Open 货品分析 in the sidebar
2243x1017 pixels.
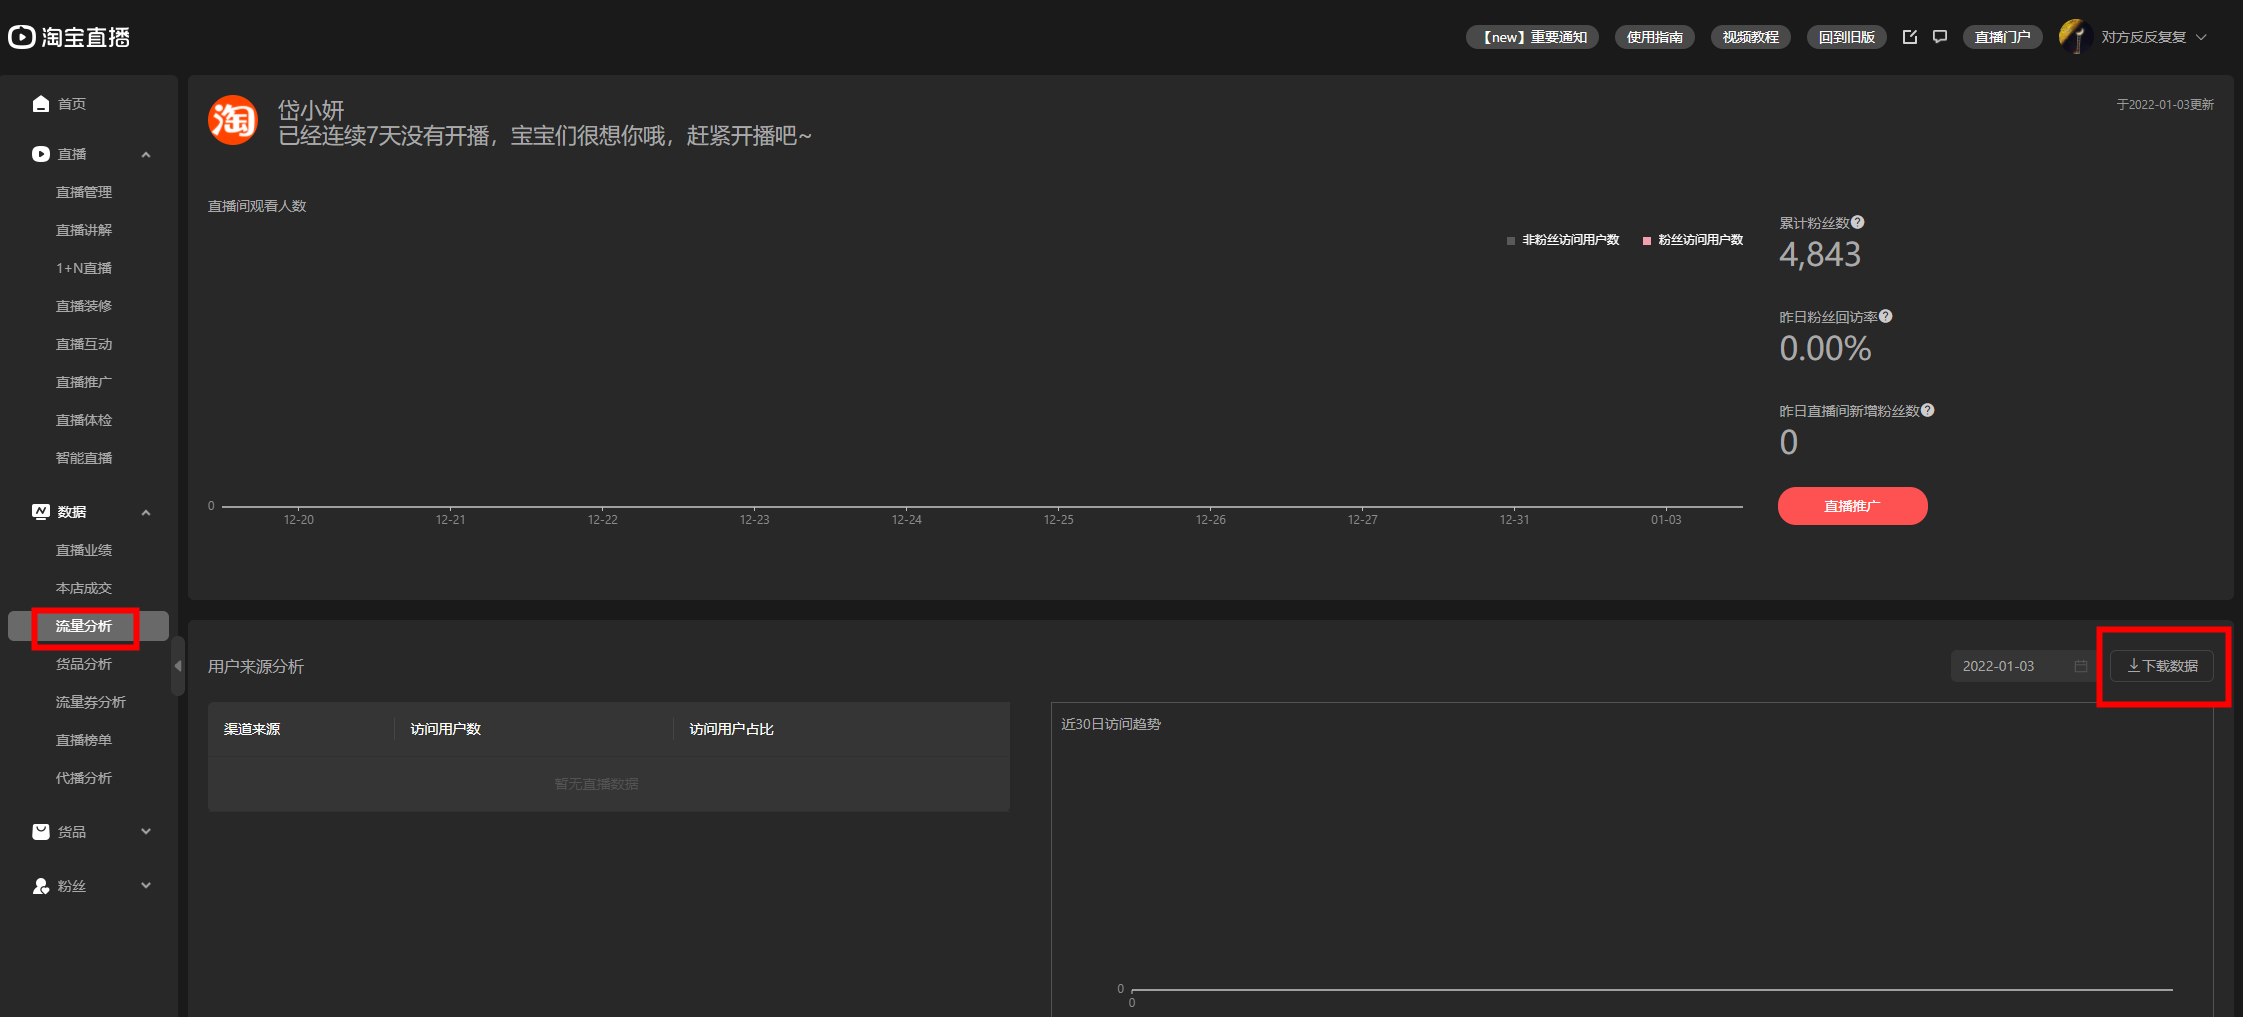[84, 664]
